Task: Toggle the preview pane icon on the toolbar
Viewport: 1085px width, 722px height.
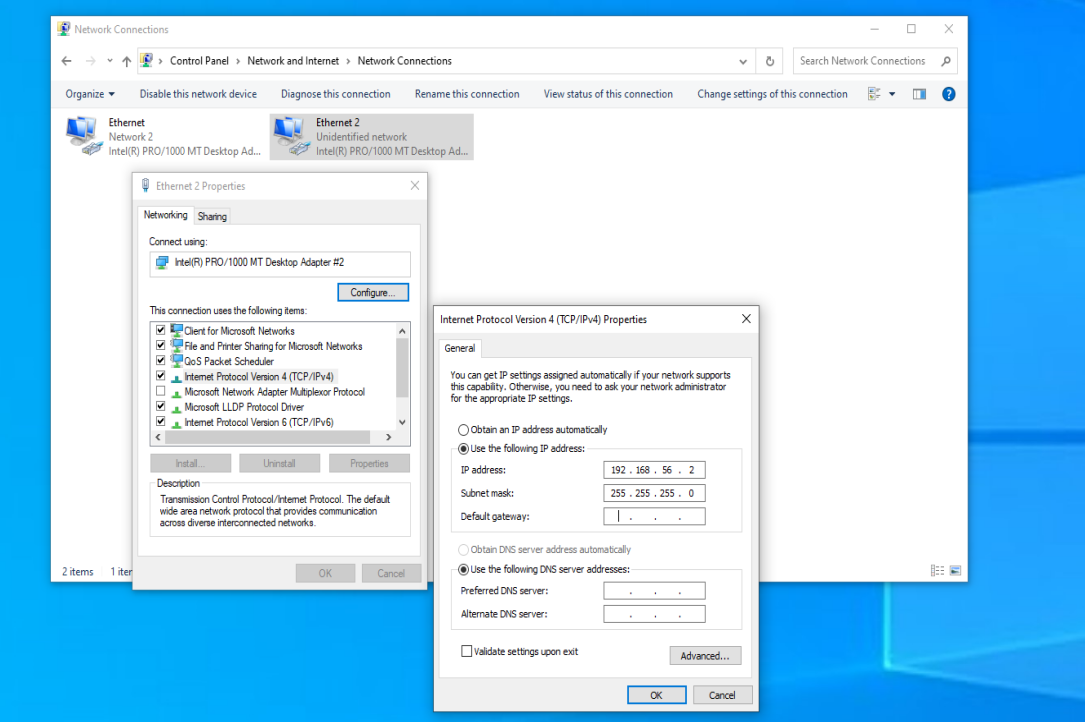Action: tap(918, 93)
